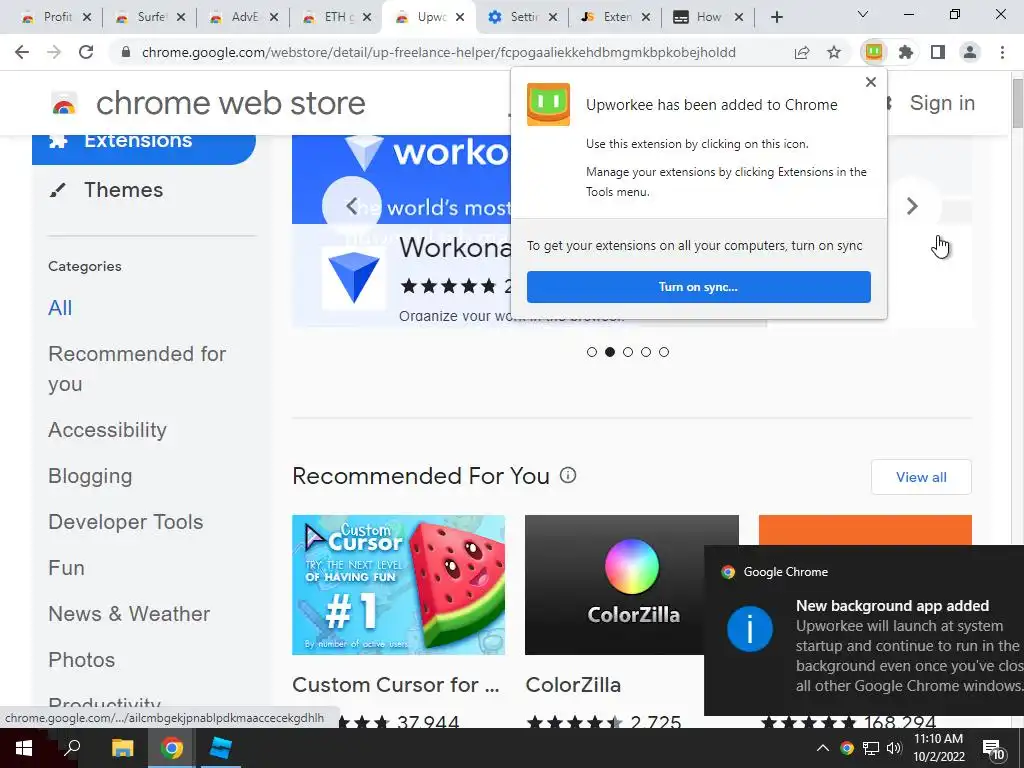Choose the Fun category
The image size is (1024, 768).
coord(67,568)
